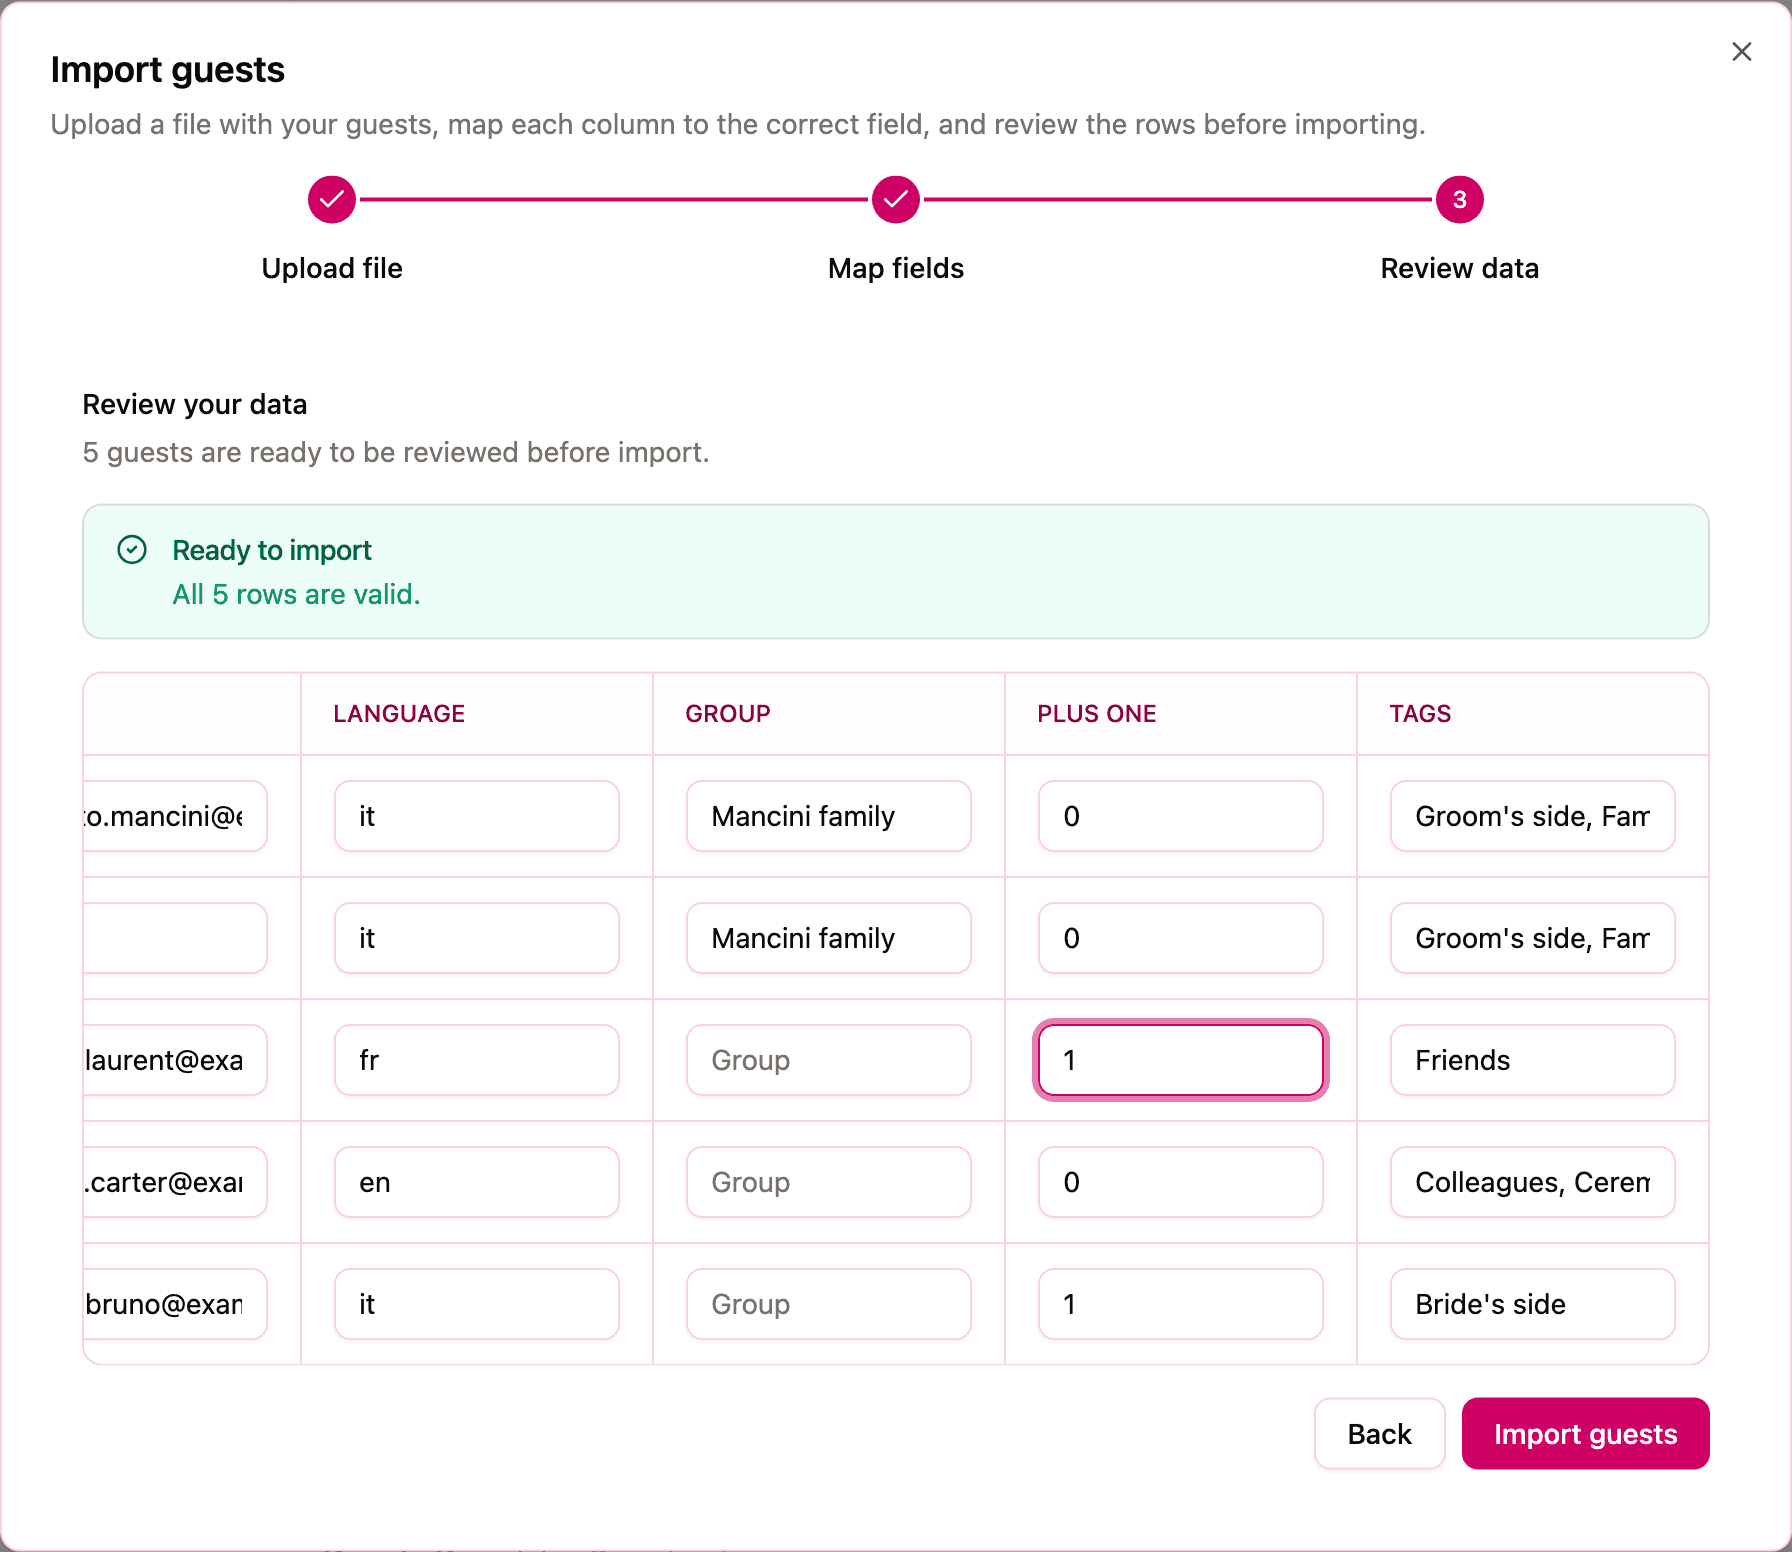Edit plus one field in the Colleagues row
Image resolution: width=1792 pixels, height=1552 pixels.
(1181, 1182)
